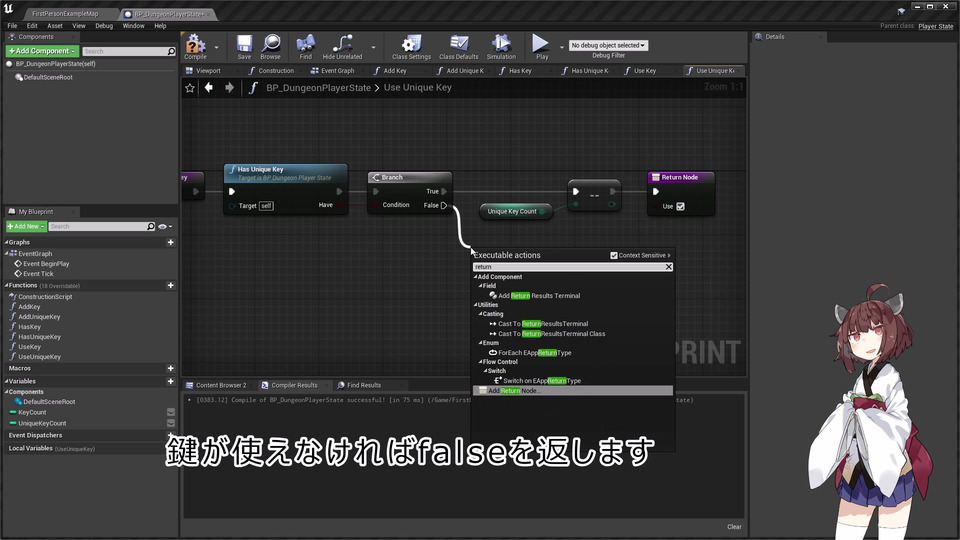Toggle the Hide Unrelated icon
The image size is (960, 540).
point(342,45)
